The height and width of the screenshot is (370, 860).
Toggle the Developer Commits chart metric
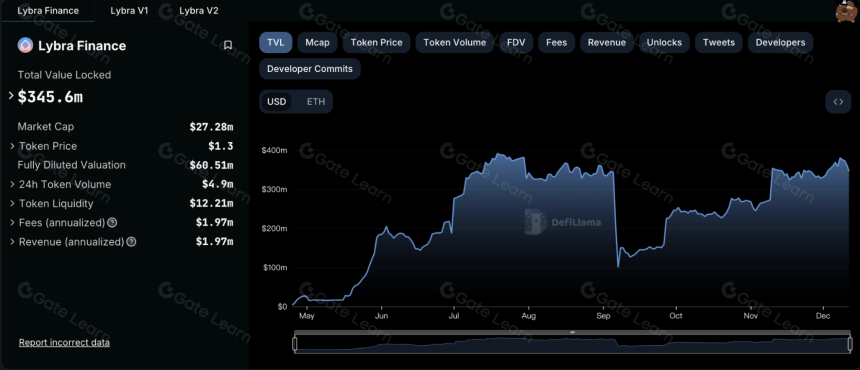point(310,69)
